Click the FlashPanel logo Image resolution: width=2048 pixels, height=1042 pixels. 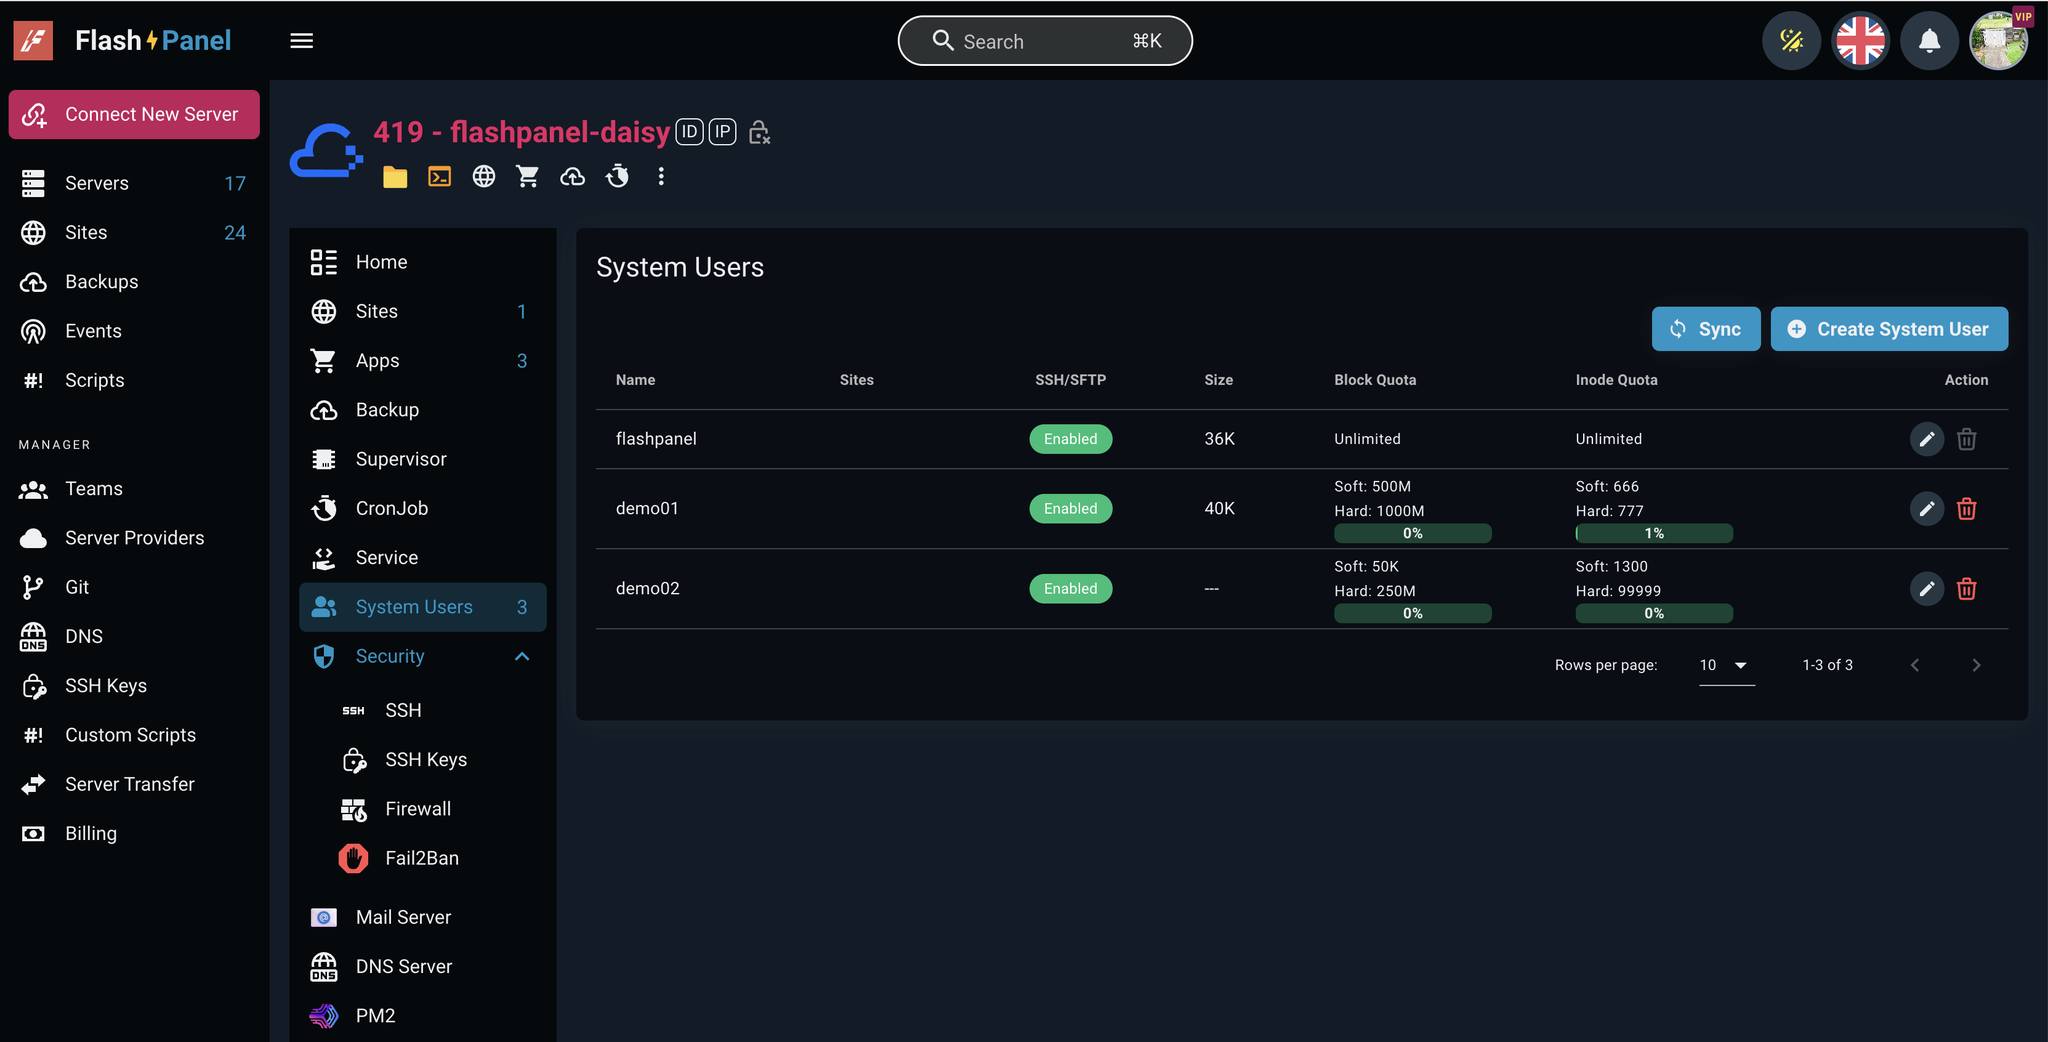pyautogui.click(x=122, y=41)
